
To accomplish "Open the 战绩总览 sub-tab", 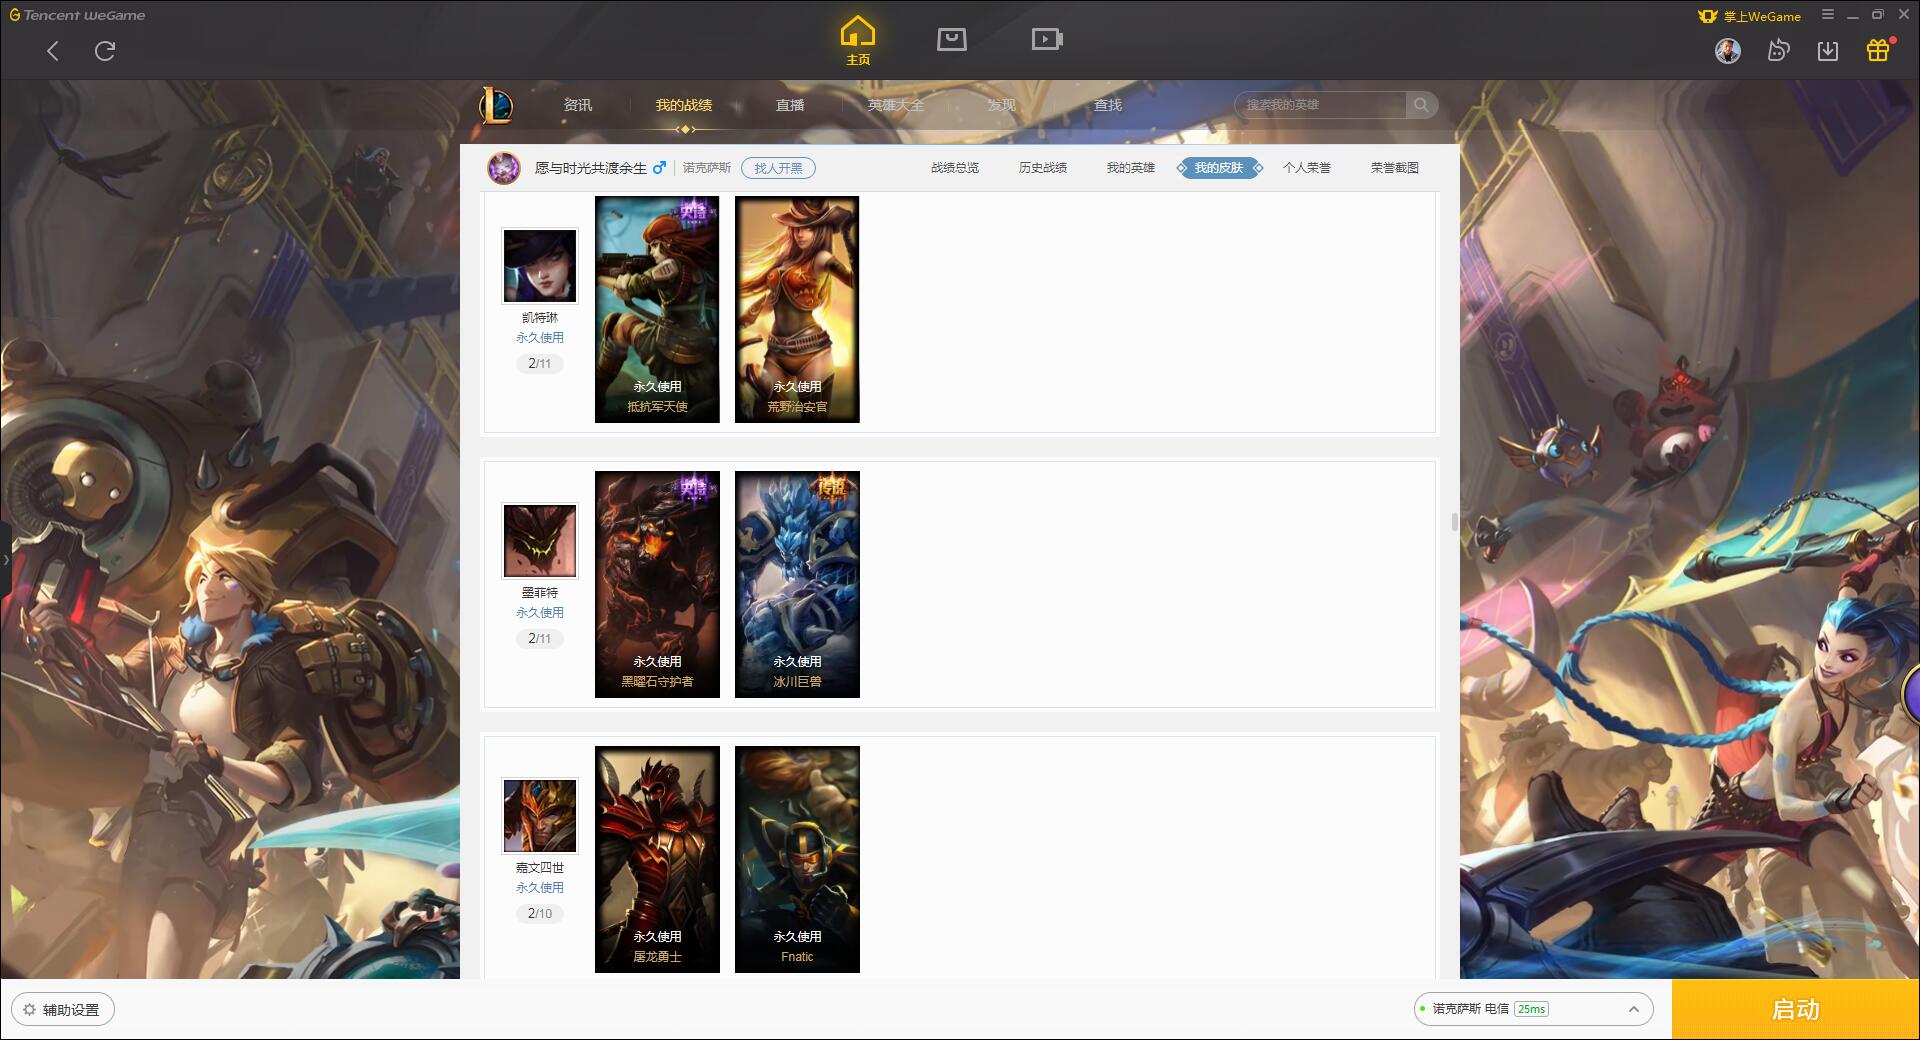I will click(955, 168).
